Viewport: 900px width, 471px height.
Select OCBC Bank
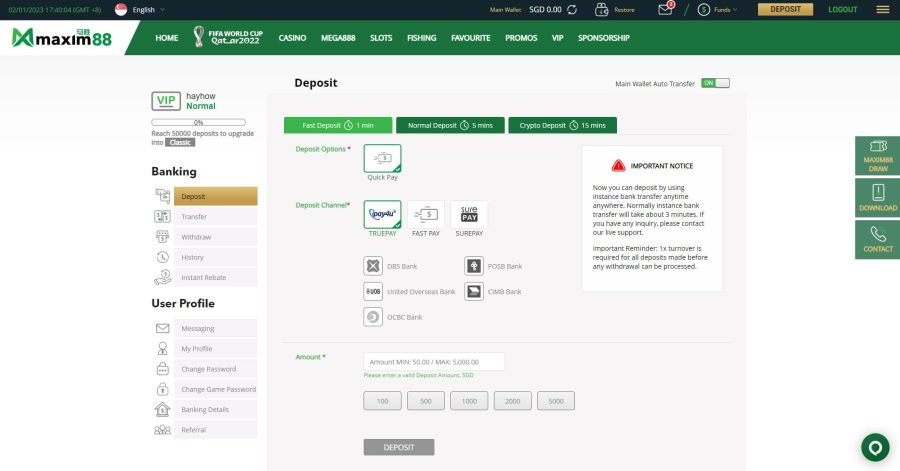click(373, 317)
